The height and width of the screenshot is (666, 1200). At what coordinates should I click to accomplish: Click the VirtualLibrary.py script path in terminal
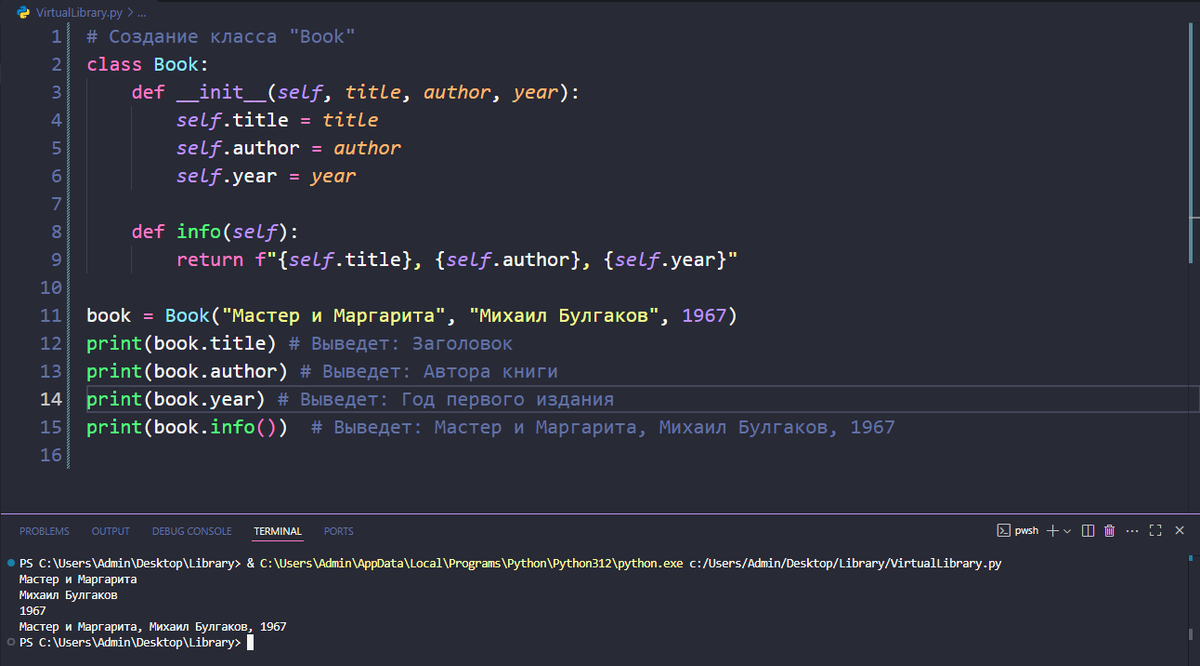pos(846,564)
